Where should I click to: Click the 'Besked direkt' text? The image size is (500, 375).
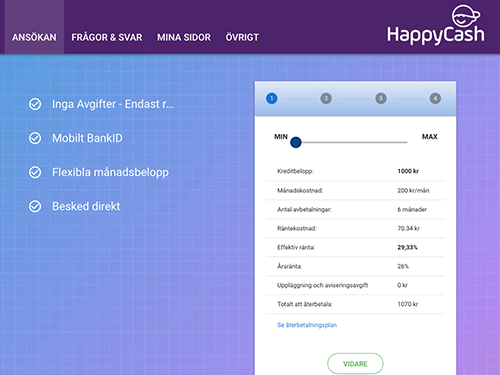click(x=86, y=206)
